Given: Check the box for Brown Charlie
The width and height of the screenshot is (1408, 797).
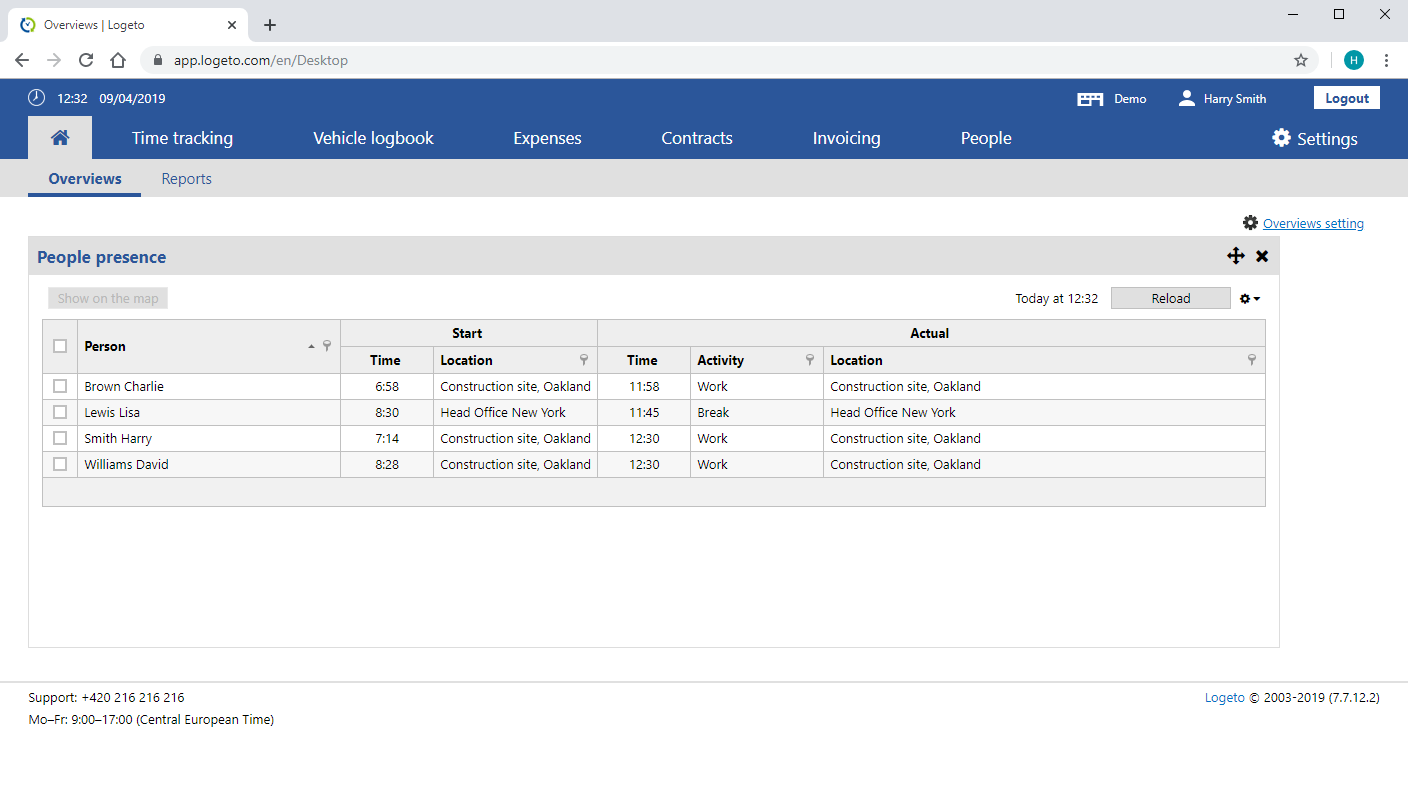Looking at the screenshot, I should pos(60,386).
